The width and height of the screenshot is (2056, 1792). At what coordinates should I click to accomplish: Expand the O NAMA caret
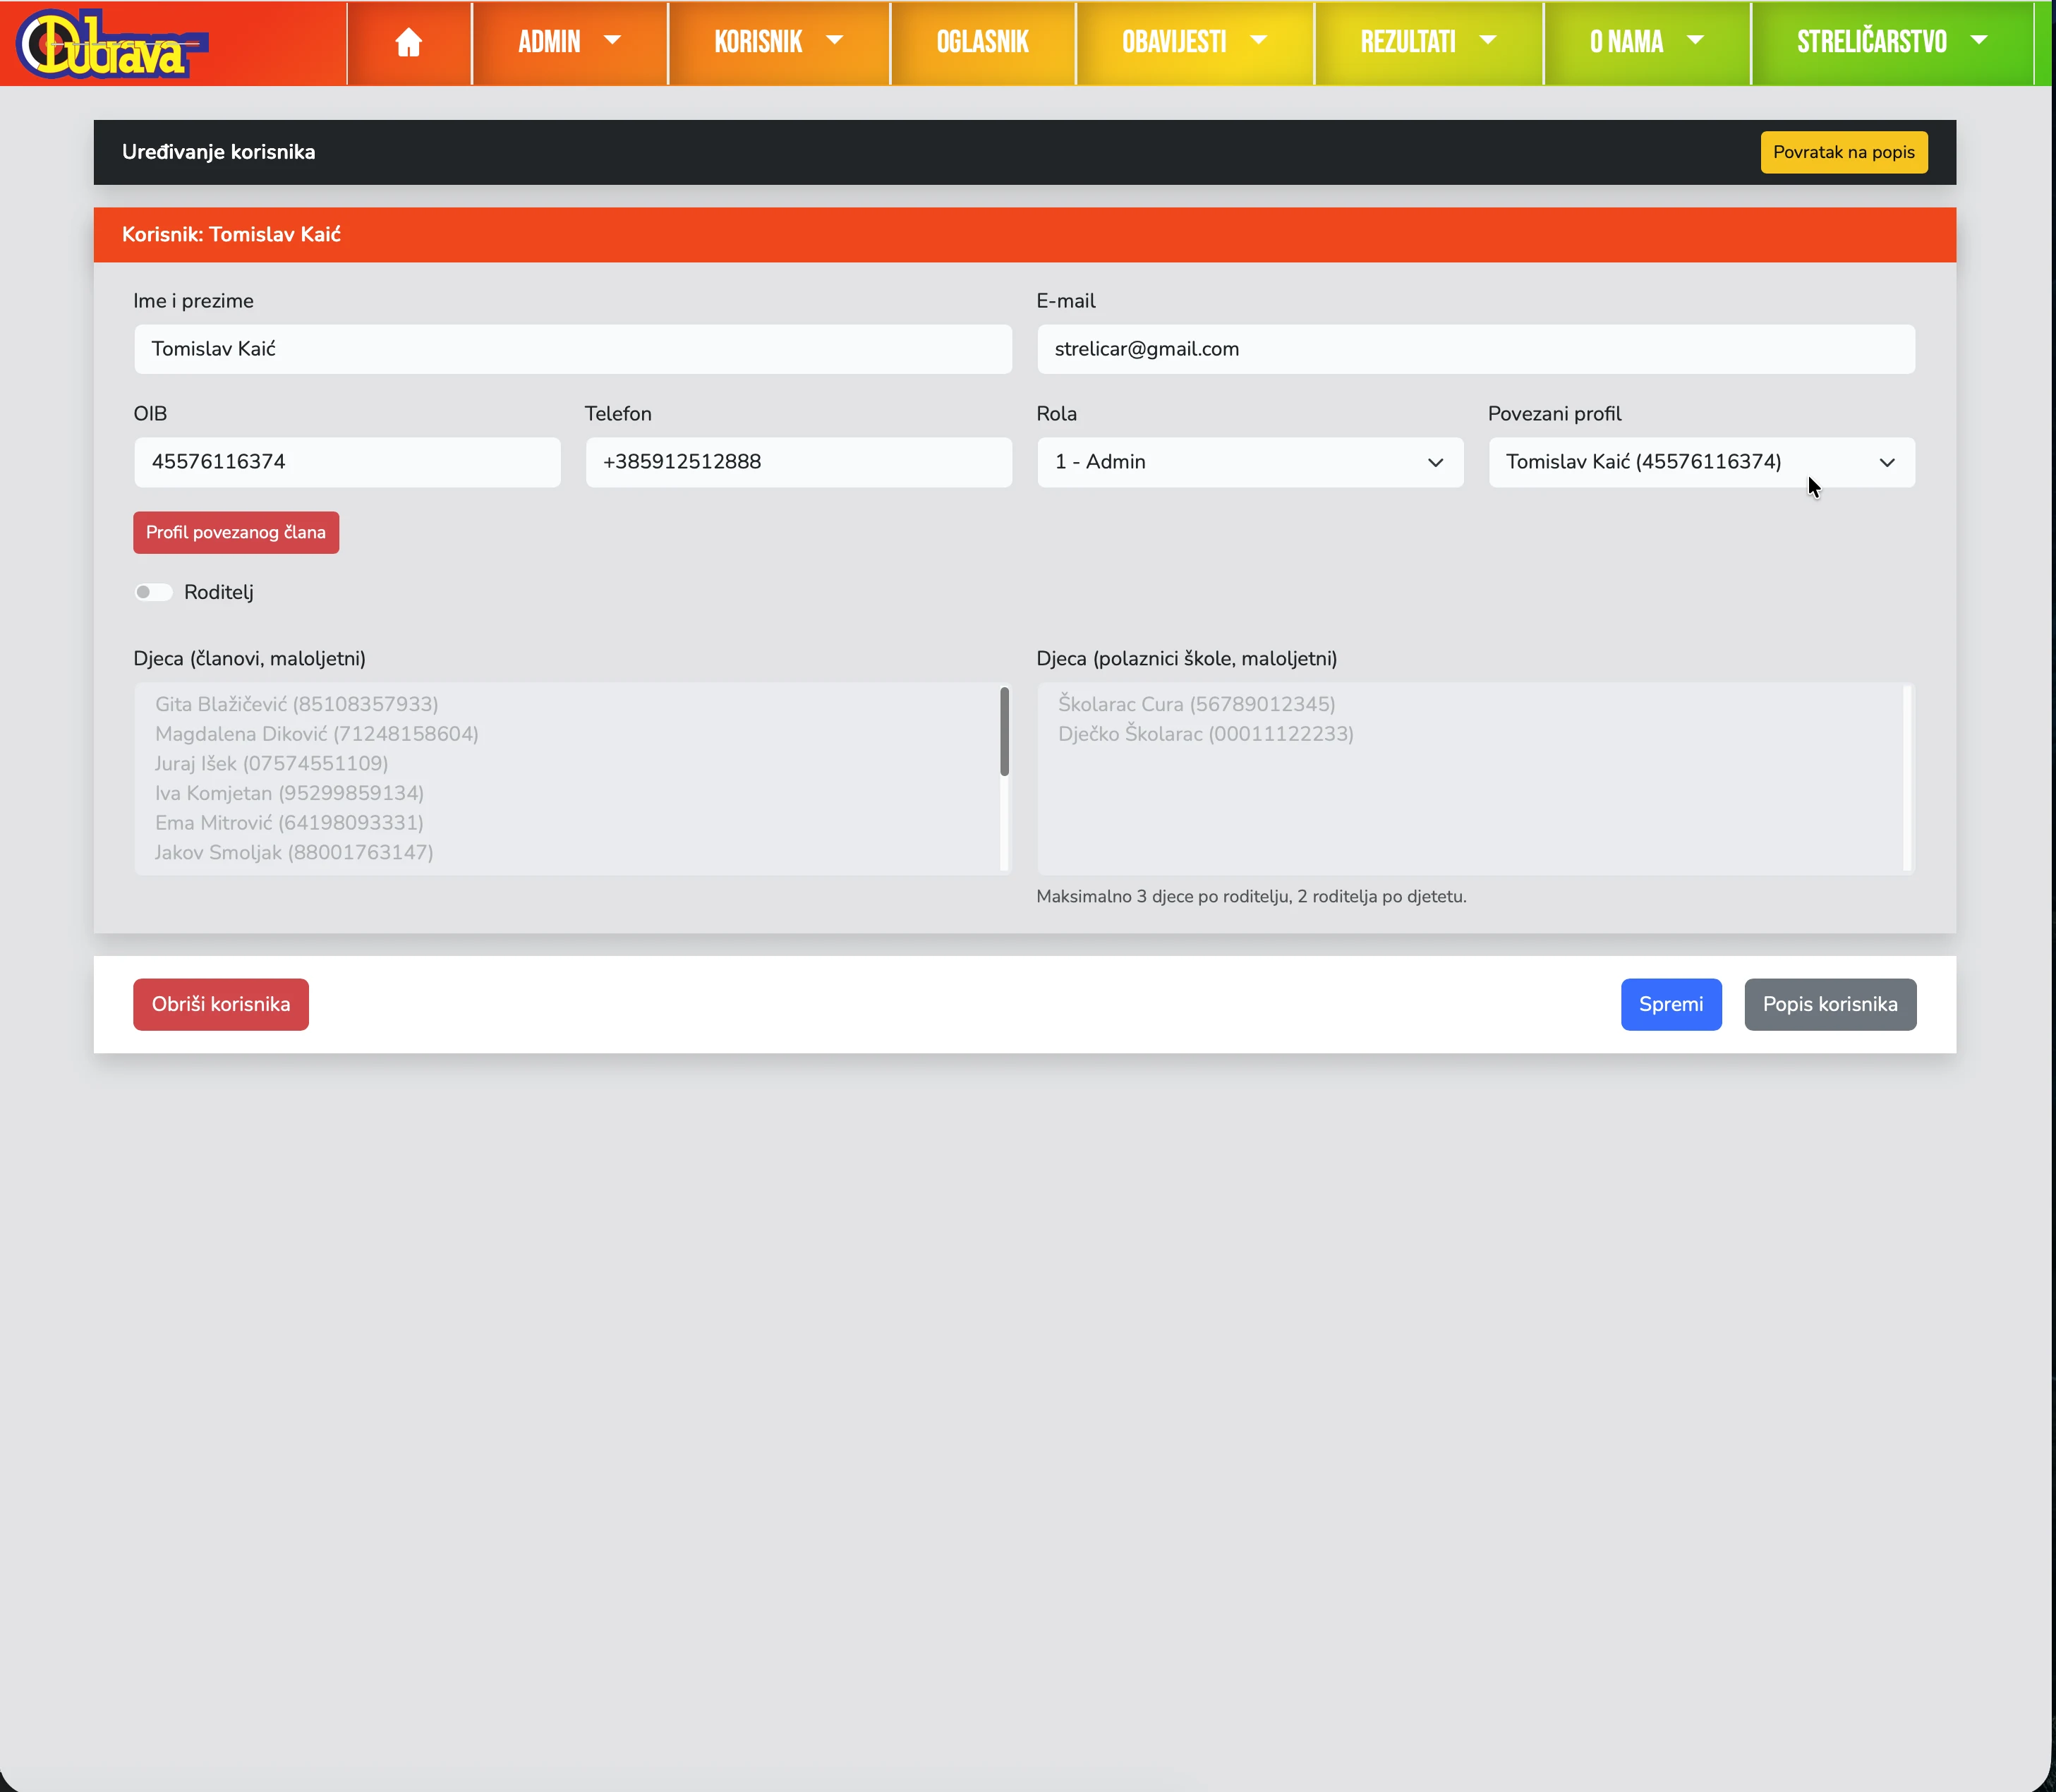pos(1695,41)
